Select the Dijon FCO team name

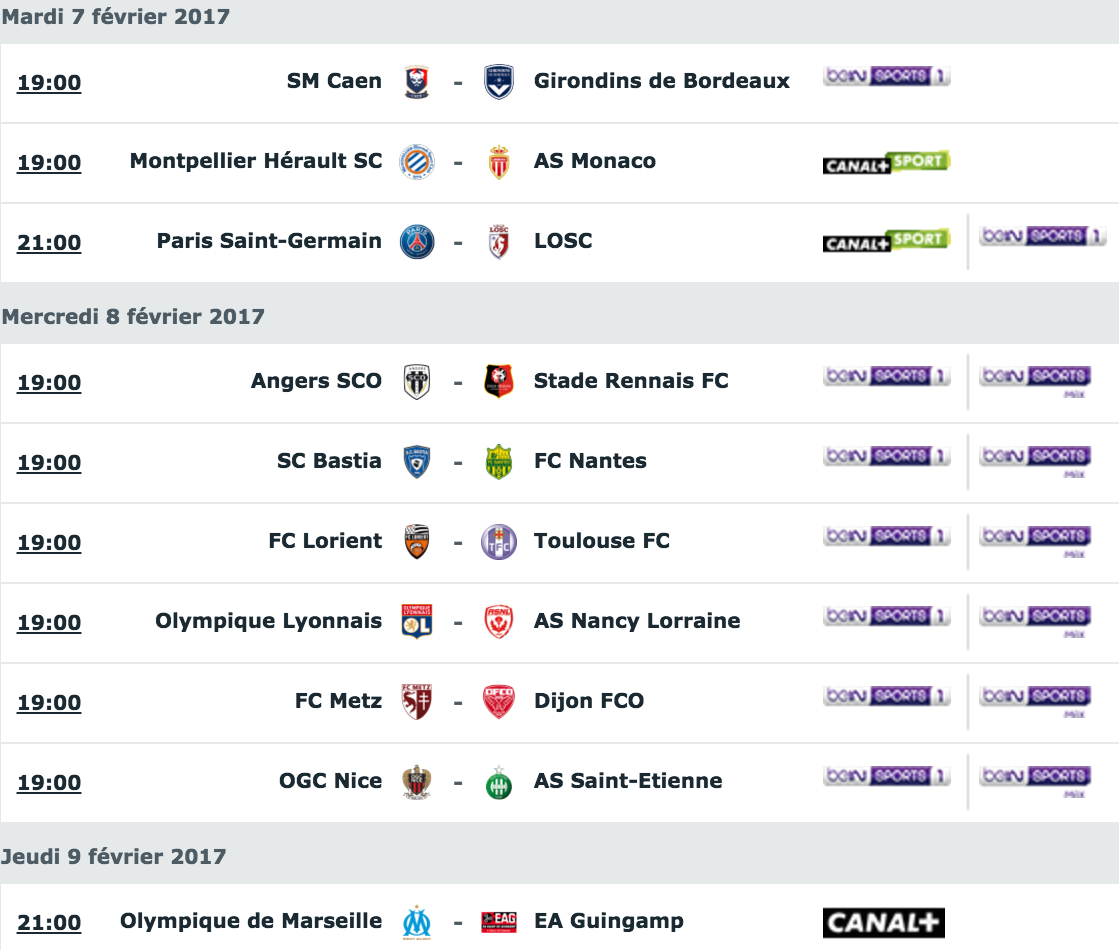pos(589,701)
